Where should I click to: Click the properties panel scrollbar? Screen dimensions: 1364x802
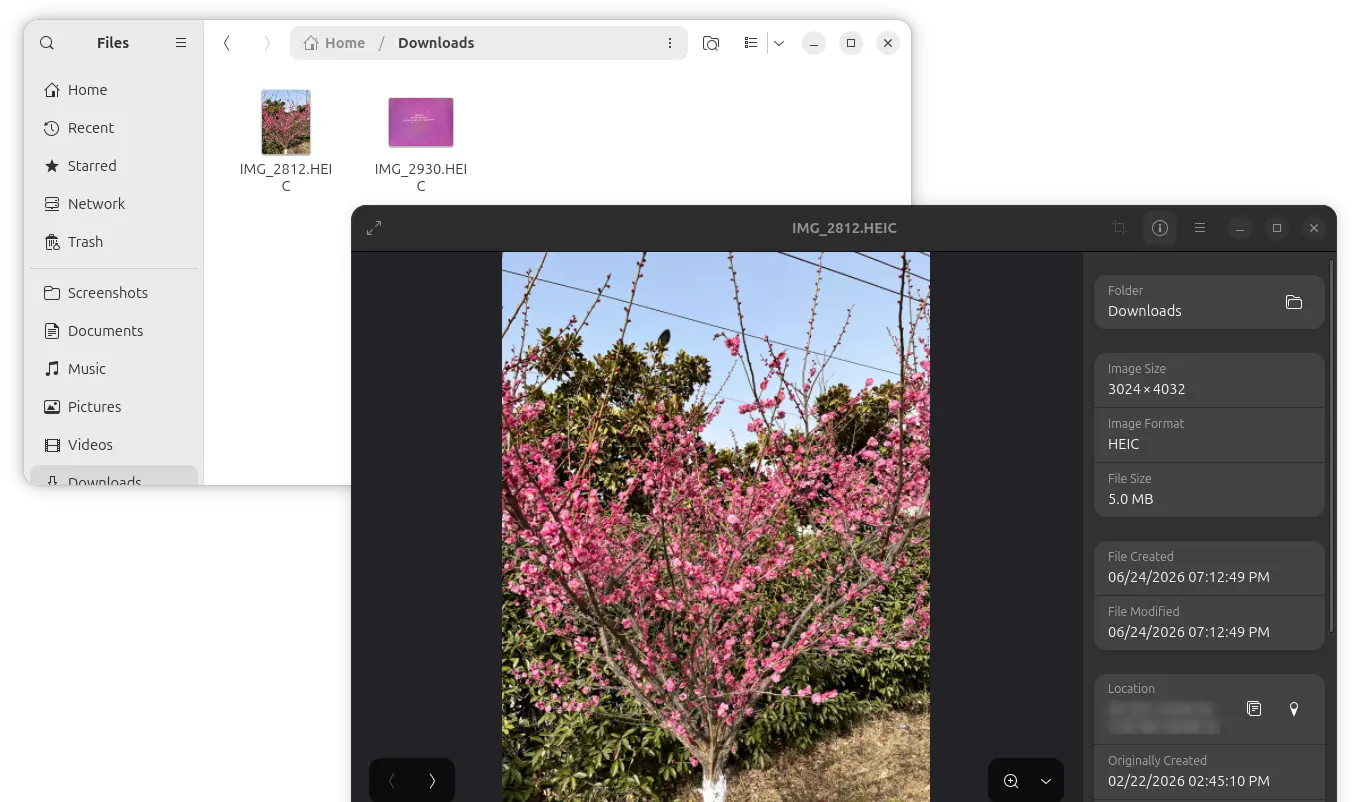1331,446
